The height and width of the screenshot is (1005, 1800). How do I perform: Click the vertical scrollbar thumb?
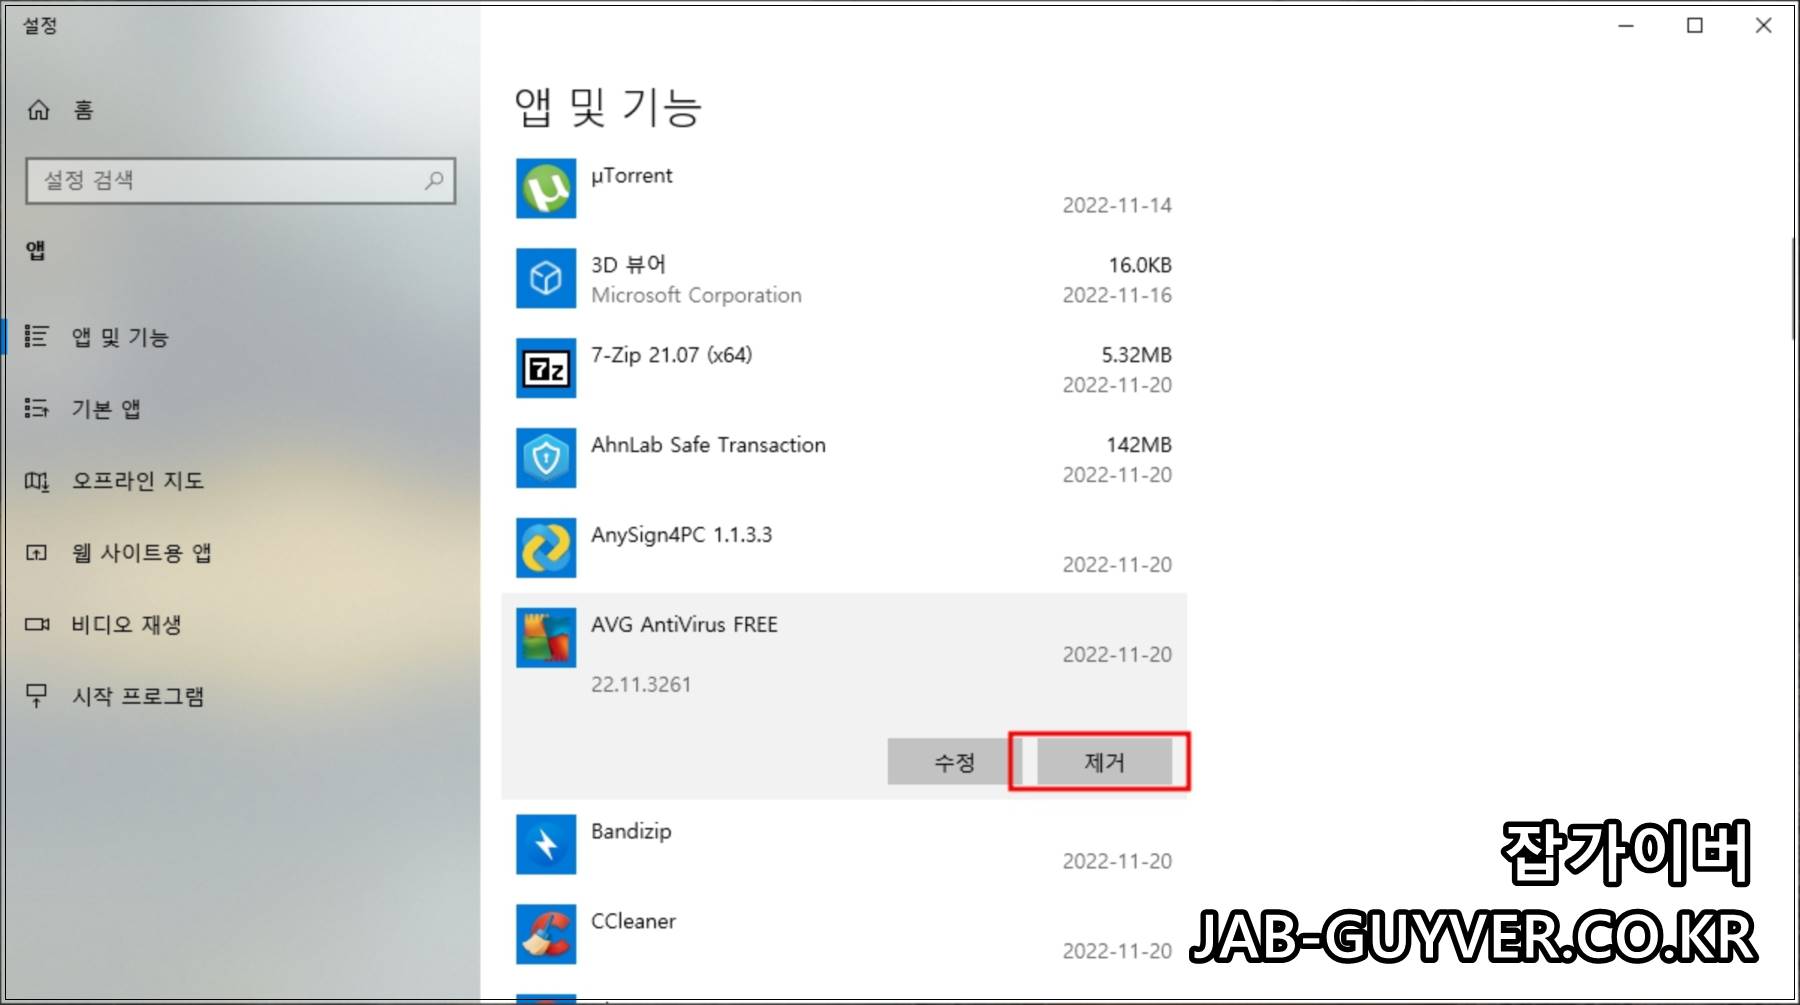click(x=1794, y=290)
